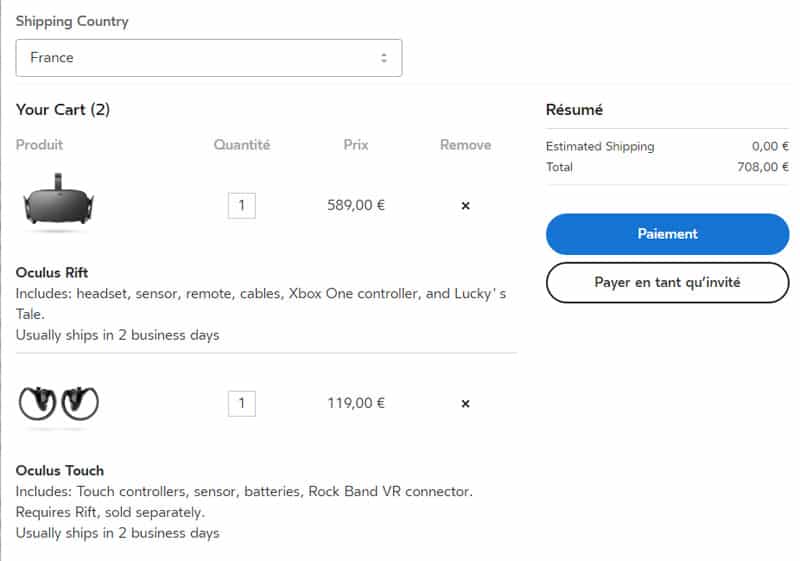Choose Payer en tant qu'invité
The width and height of the screenshot is (800, 561).
click(667, 283)
